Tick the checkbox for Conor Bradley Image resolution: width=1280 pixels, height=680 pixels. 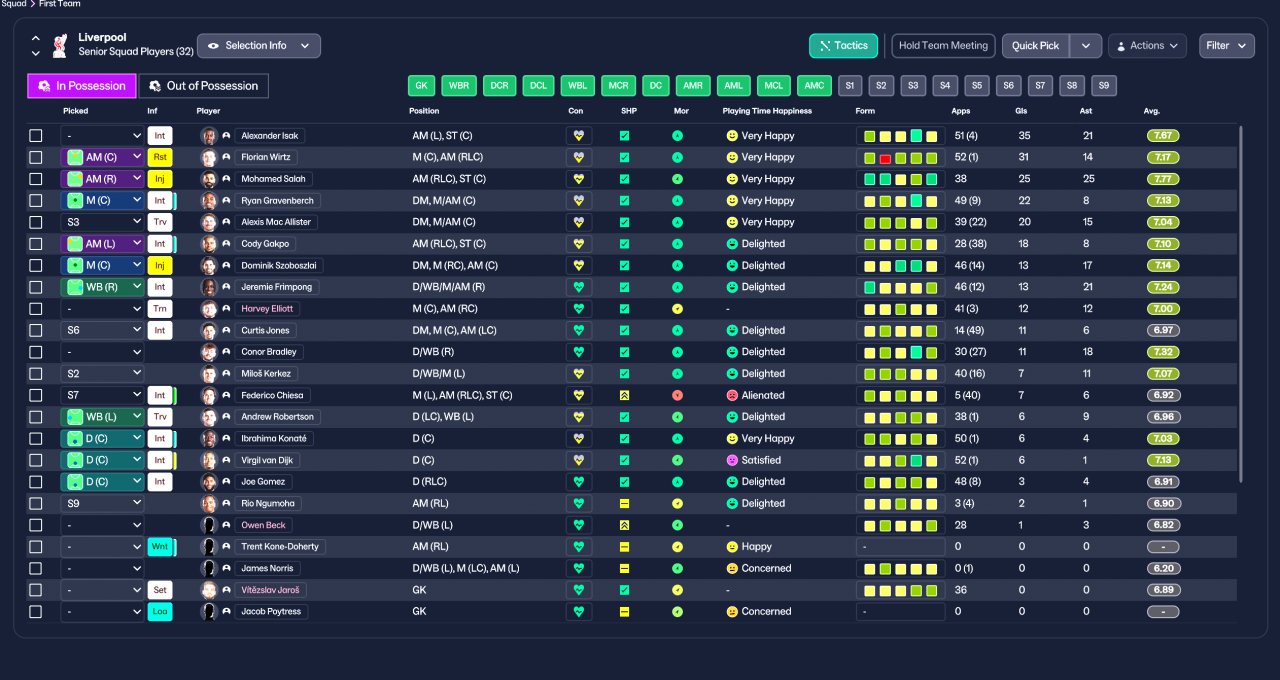pos(36,352)
